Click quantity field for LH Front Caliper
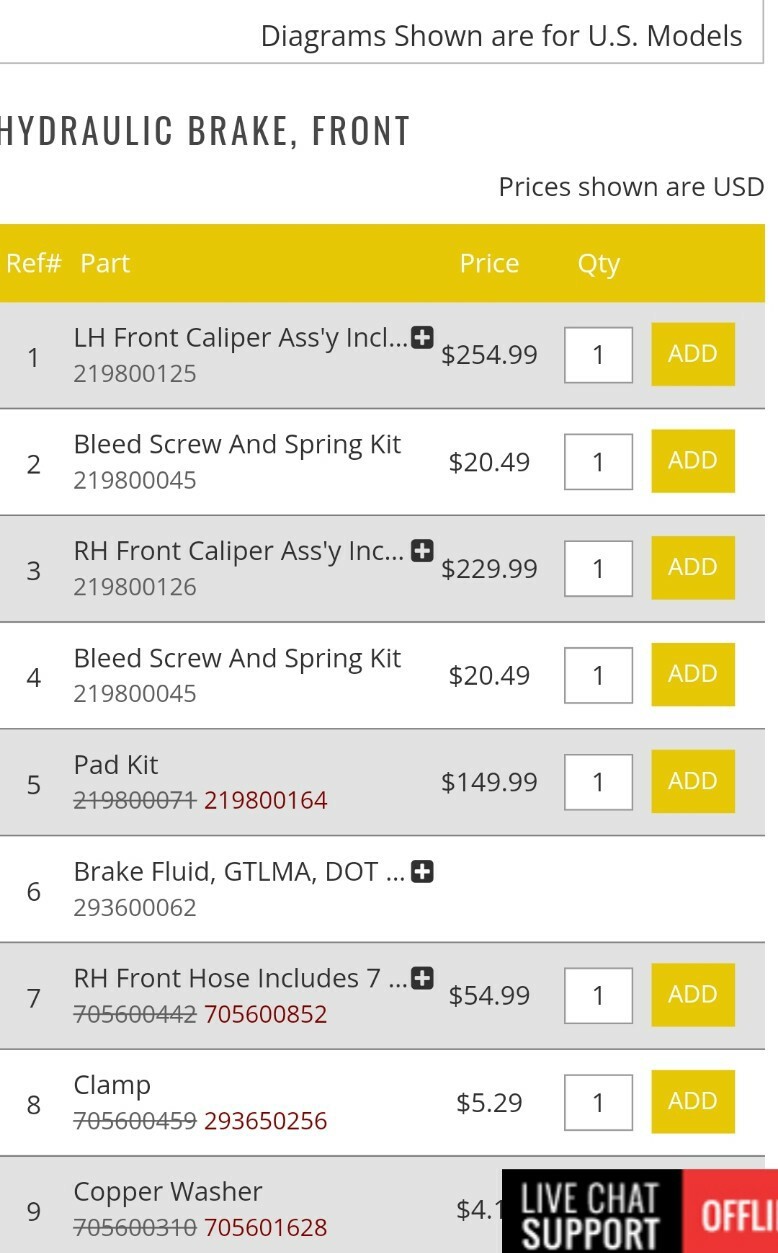Viewport: 778px width, 1253px height. tap(598, 354)
